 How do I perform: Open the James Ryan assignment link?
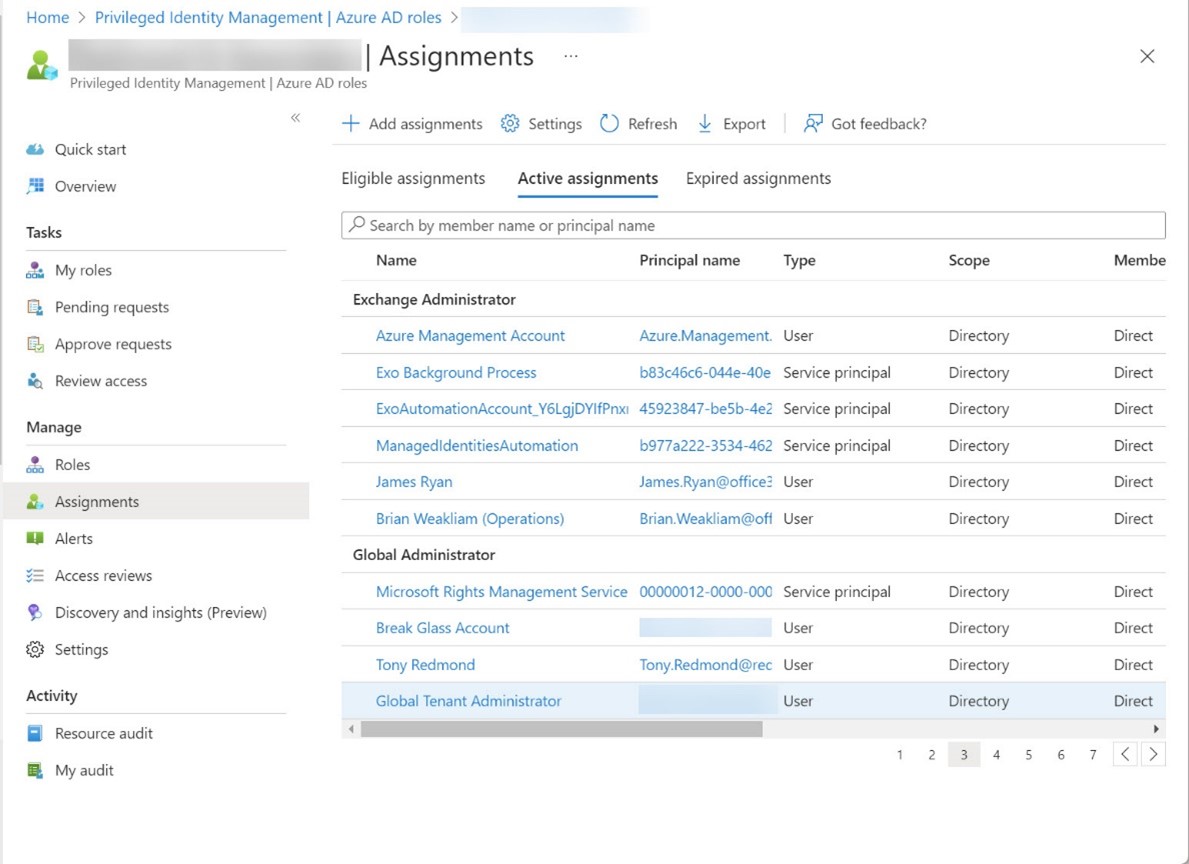point(414,482)
